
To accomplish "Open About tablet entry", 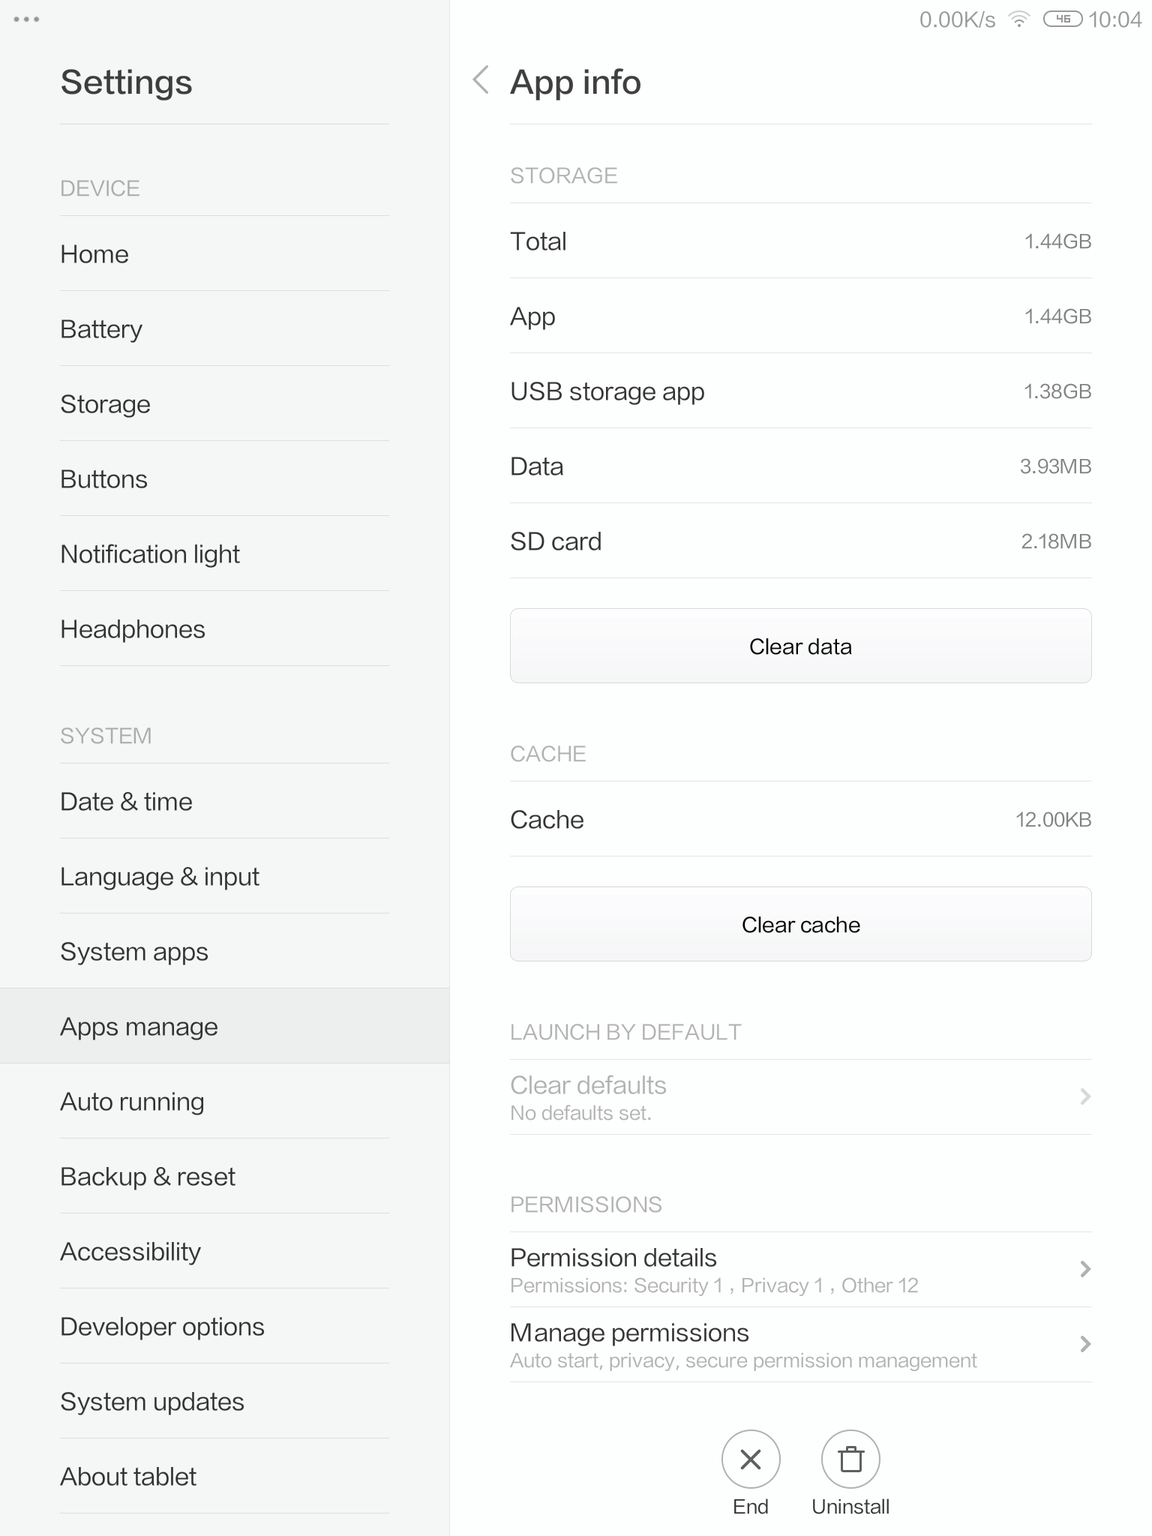I will coord(128,1476).
